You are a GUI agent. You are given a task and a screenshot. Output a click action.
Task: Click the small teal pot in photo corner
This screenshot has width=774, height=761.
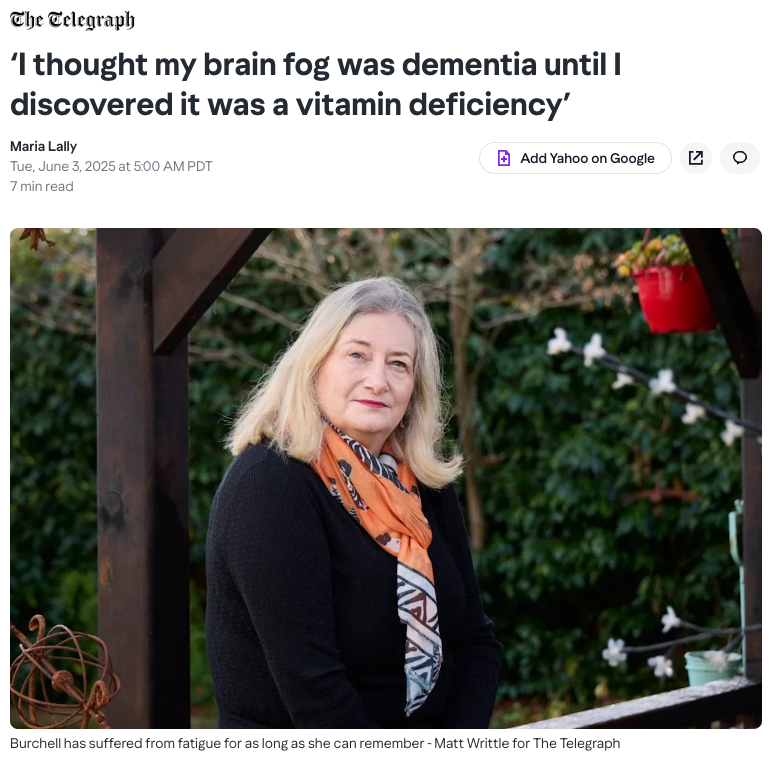tap(712, 669)
